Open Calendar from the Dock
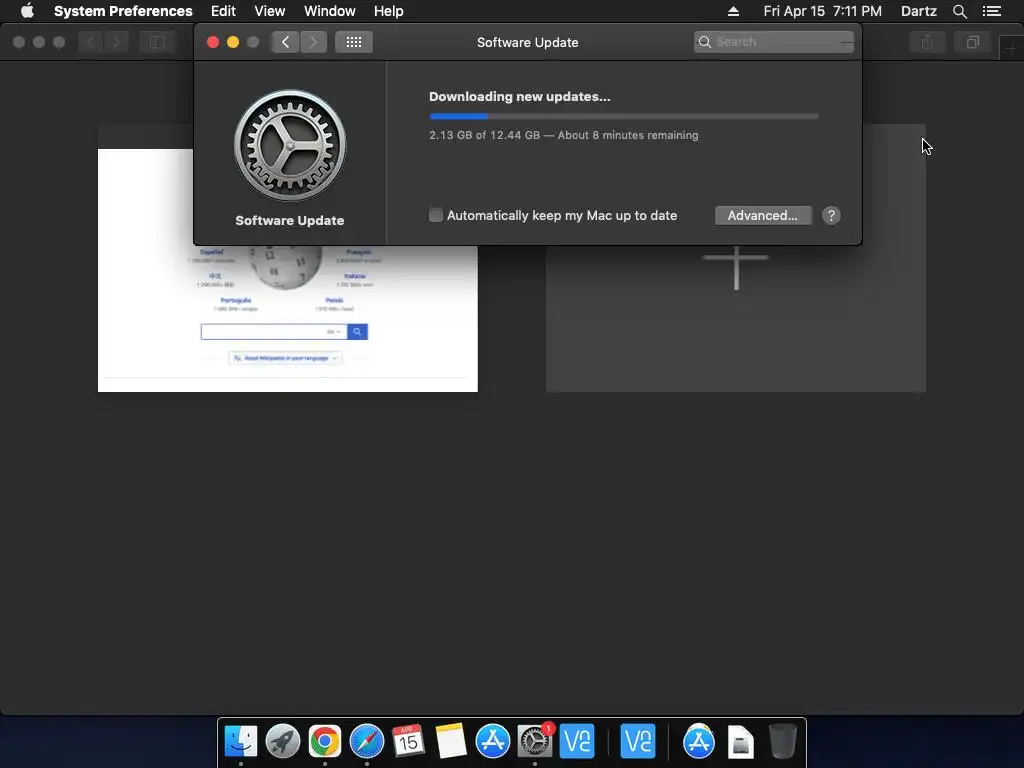The width and height of the screenshot is (1024, 768). [x=408, y=741]
